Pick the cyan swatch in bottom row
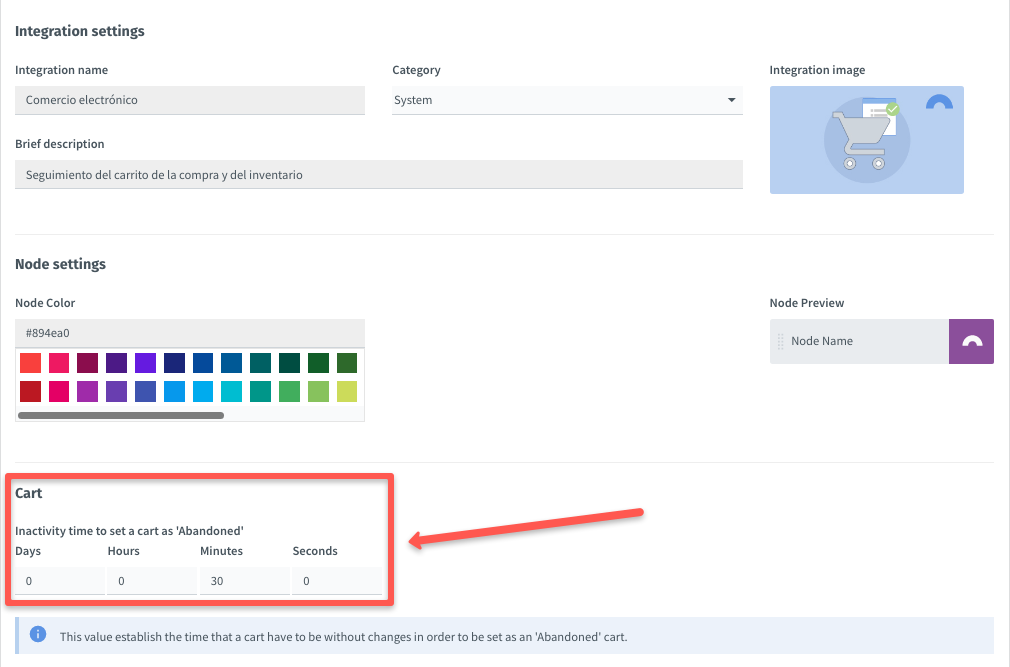1010x667 pixels. click(x=231, y=391)
